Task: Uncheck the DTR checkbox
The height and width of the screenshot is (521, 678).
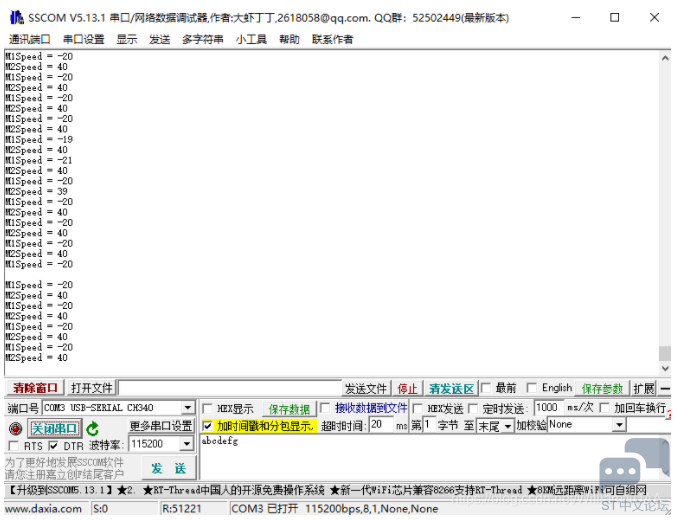Action: [x=53, y=445]
